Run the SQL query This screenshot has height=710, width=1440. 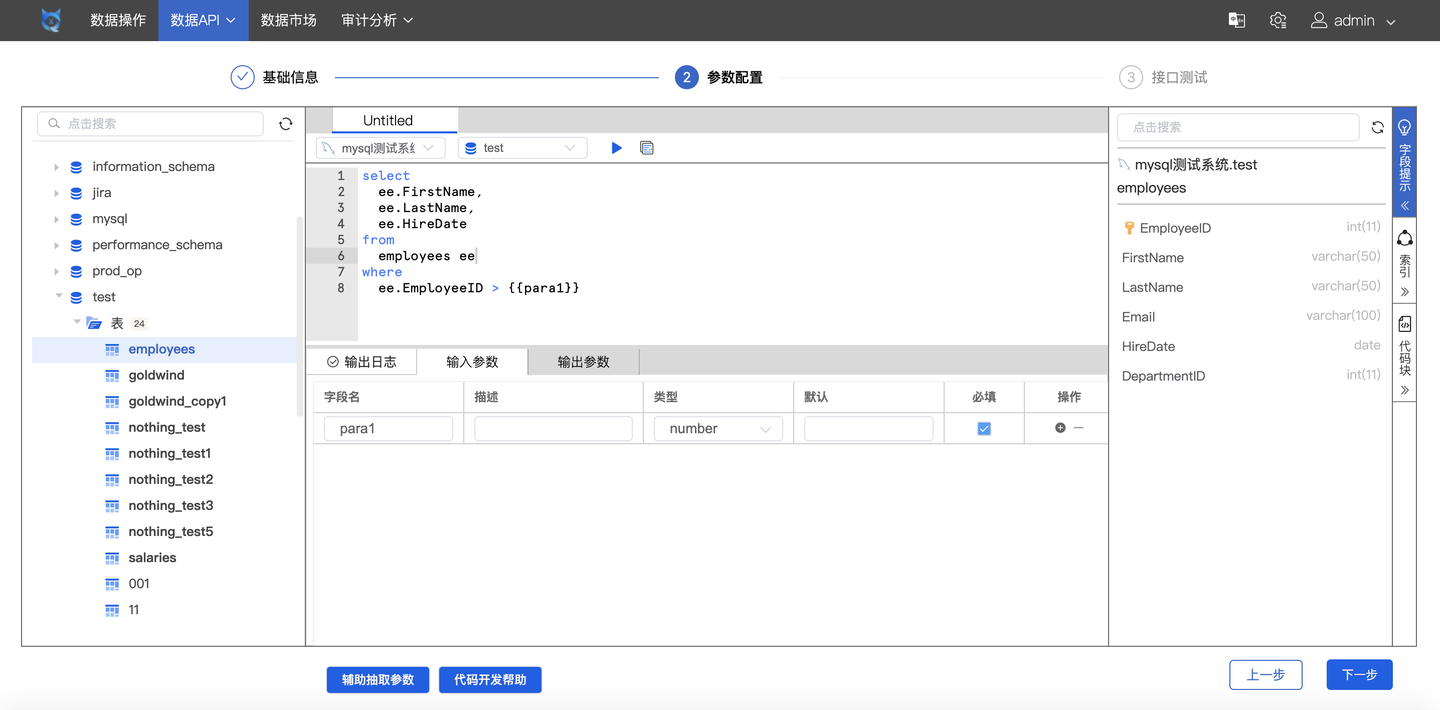(x=616, y=147)
